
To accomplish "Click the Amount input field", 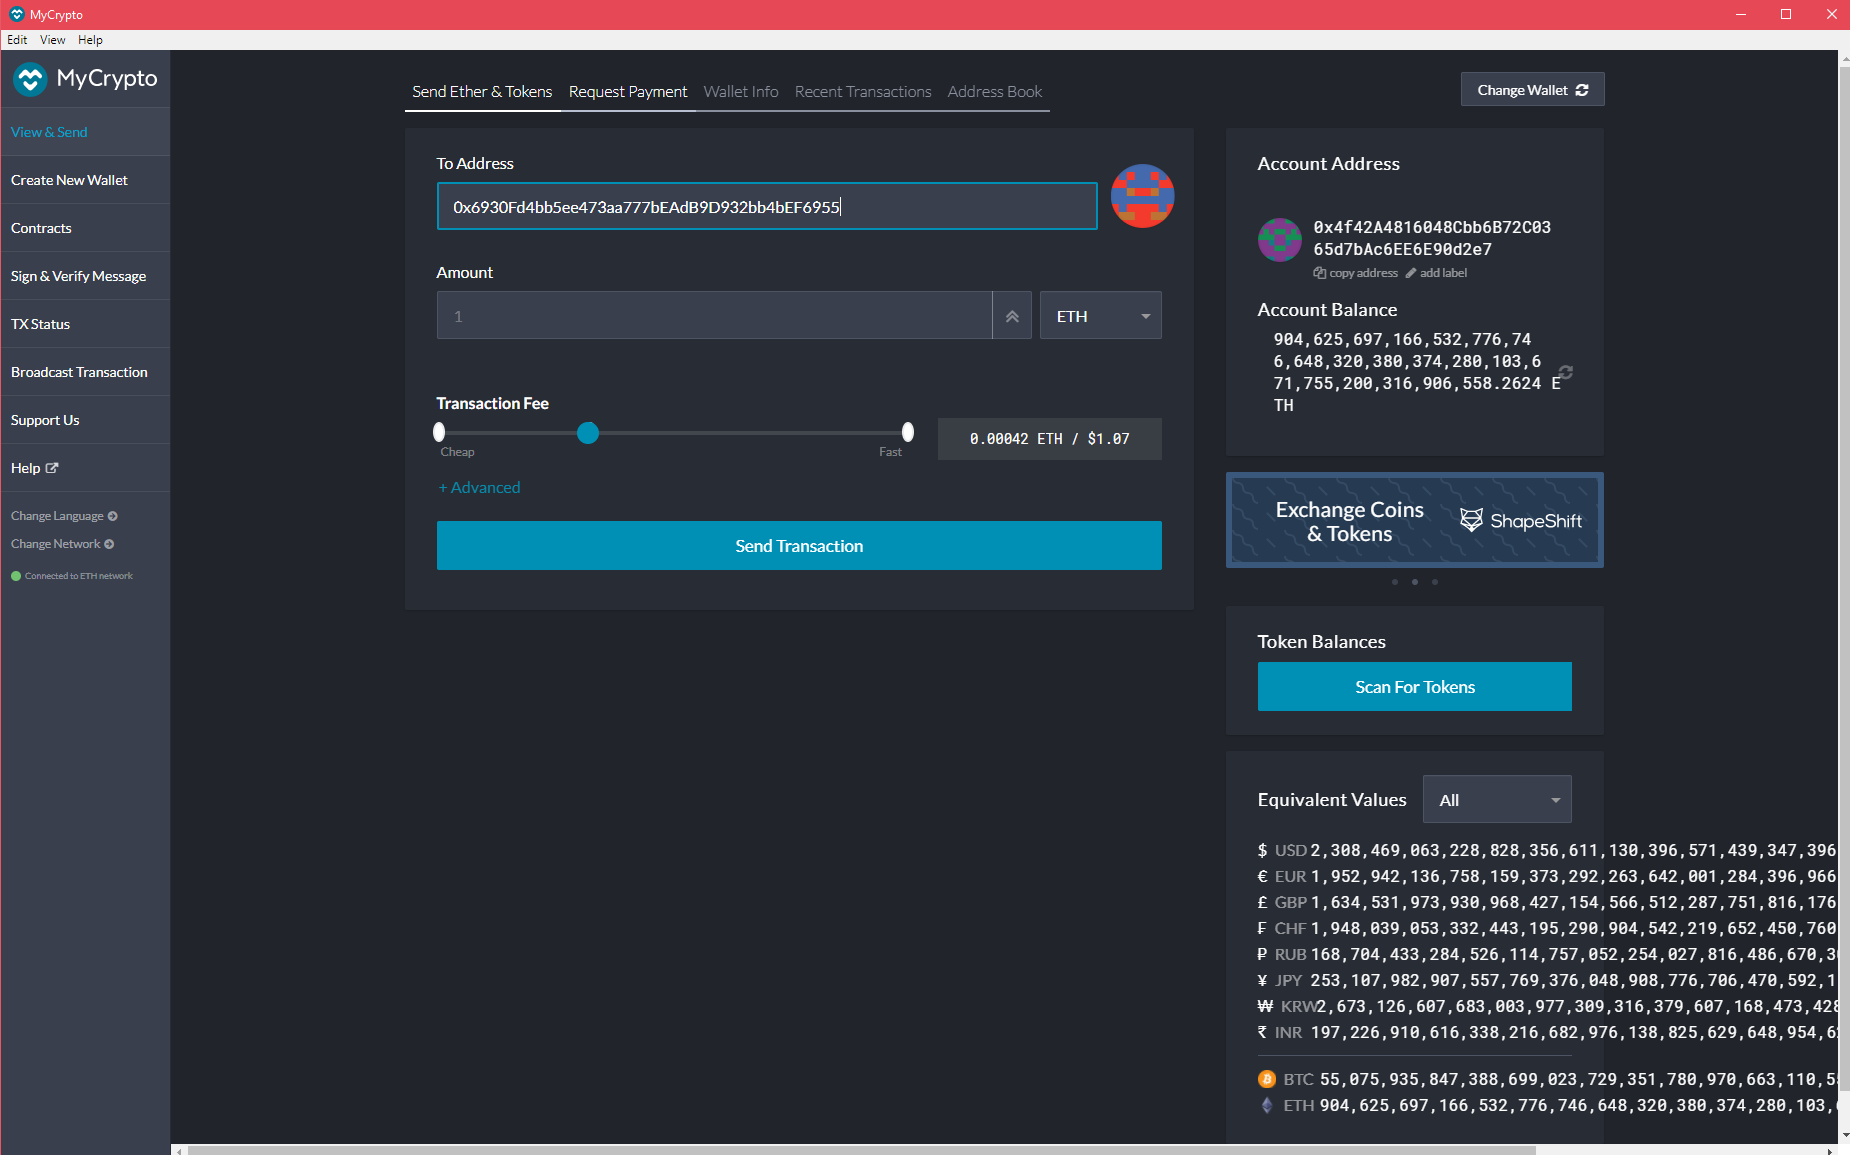I will coord(714,316).
